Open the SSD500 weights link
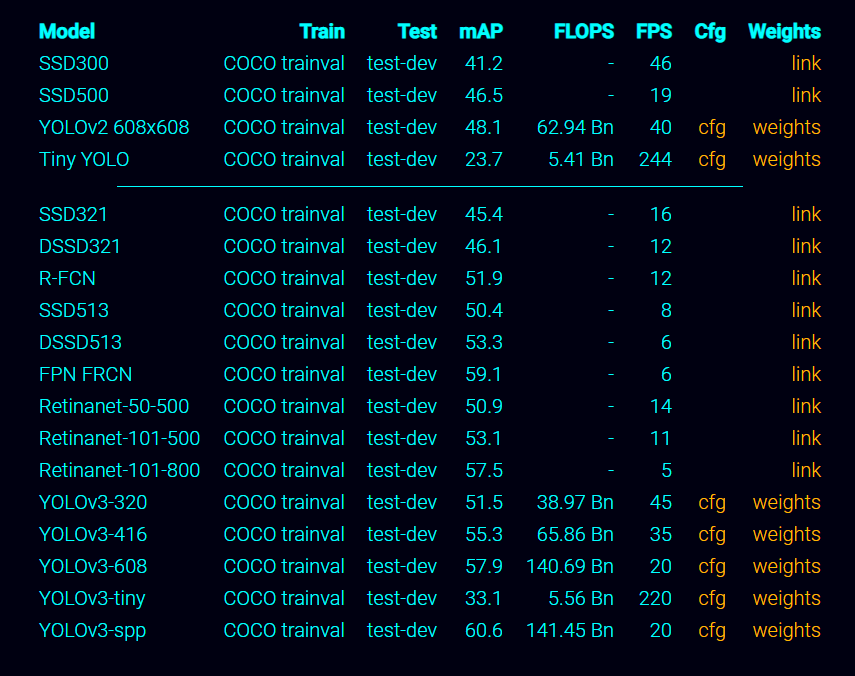The height and width of the screenshot is (676, 855). click(x=806, y=95)
